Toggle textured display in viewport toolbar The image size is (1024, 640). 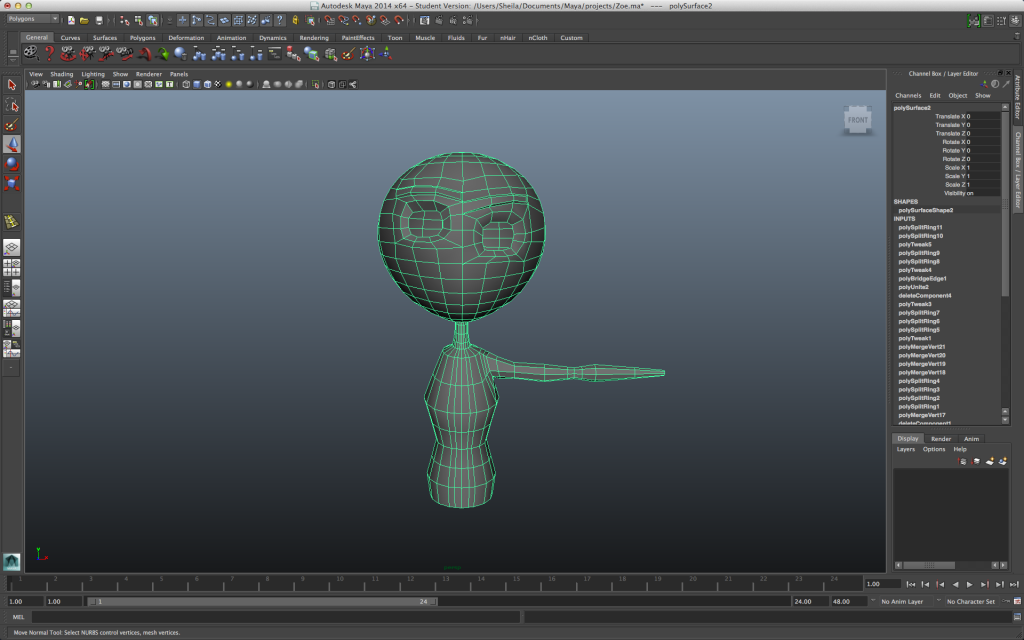point(217,84)
